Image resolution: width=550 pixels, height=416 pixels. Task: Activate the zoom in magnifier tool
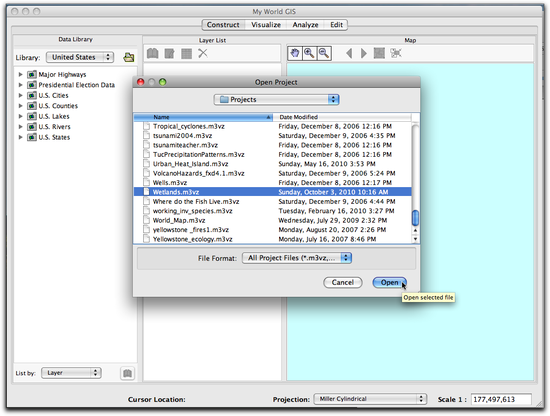[309, 53]
